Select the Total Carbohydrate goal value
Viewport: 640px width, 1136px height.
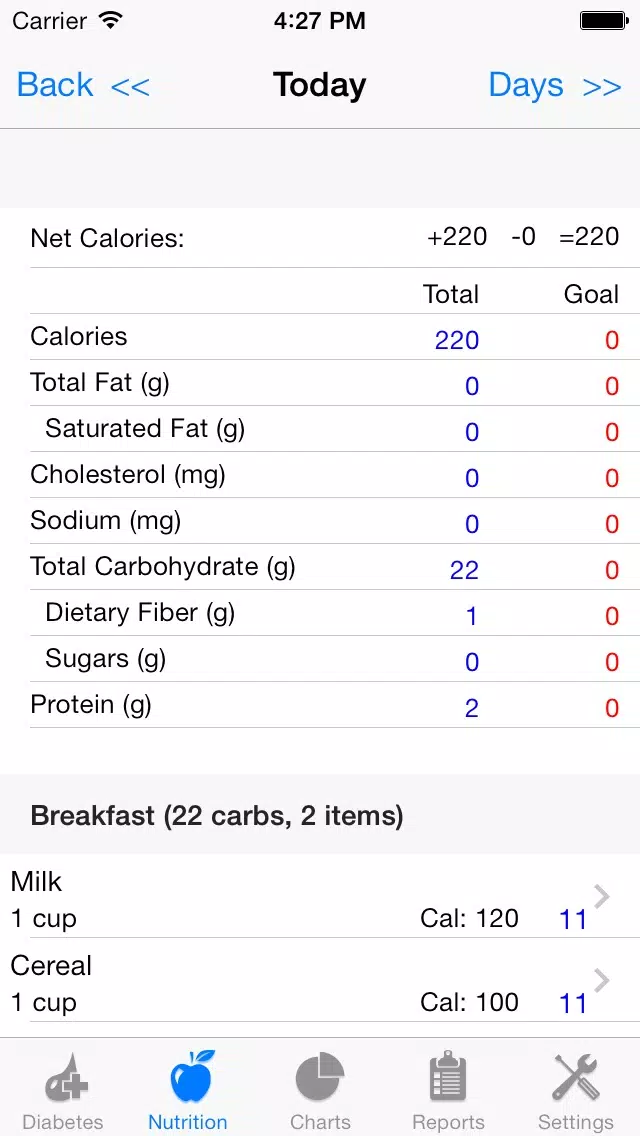[612, 570]
